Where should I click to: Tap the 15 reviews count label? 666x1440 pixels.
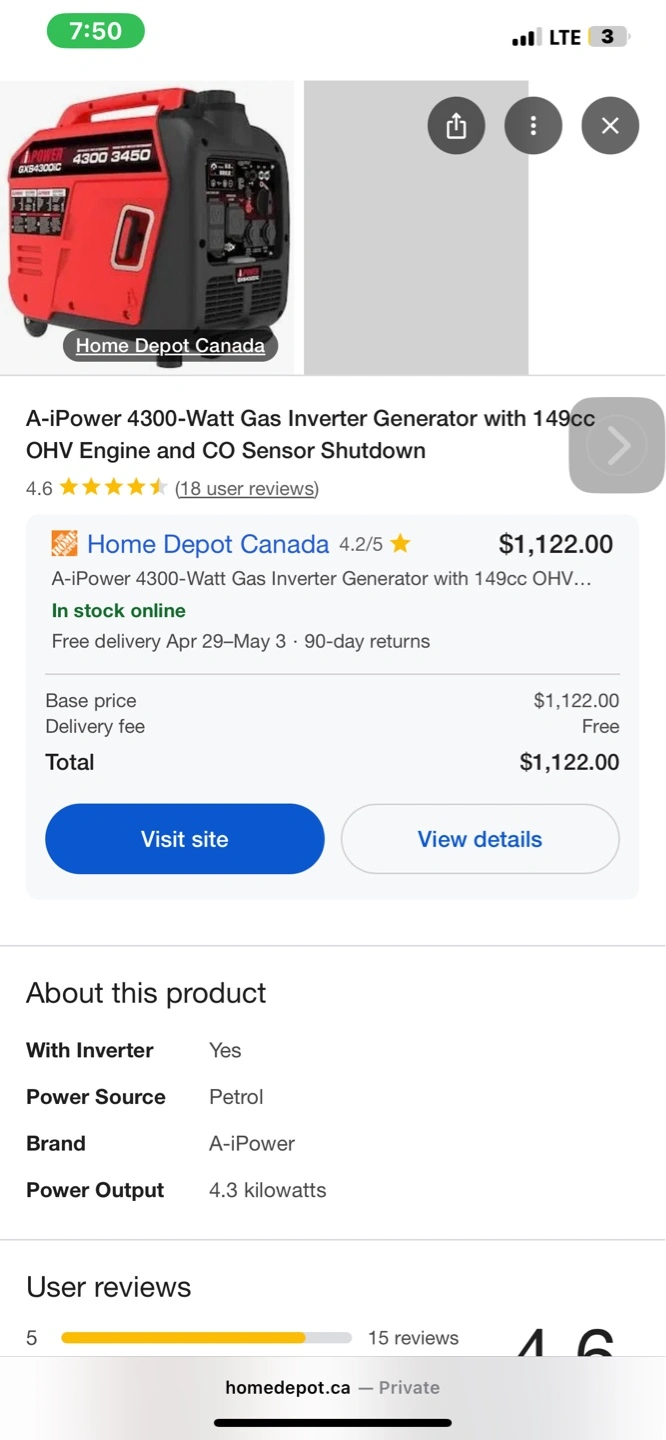point(413,1338)
